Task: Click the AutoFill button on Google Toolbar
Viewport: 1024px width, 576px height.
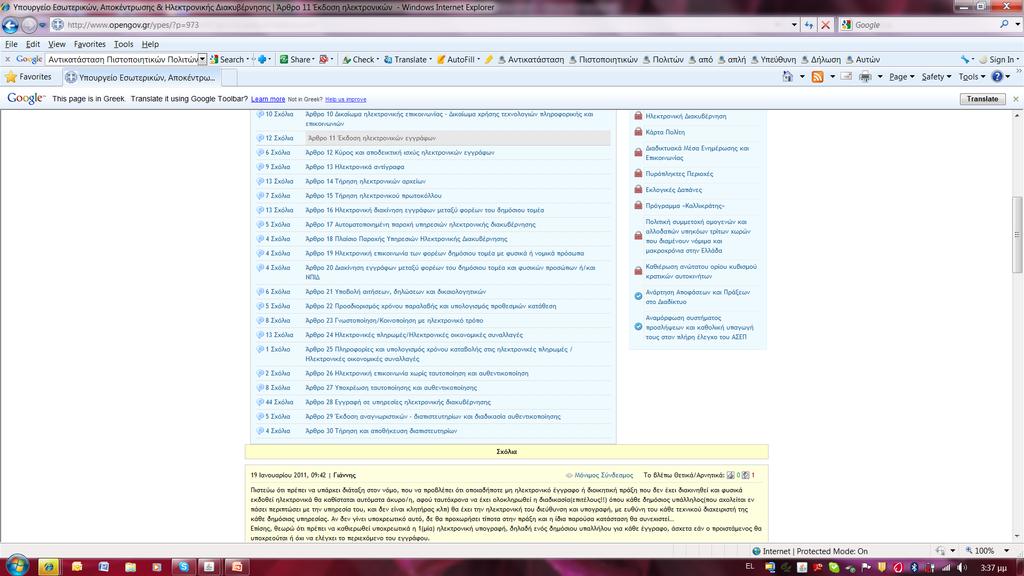Action: (x=458, y=59)
